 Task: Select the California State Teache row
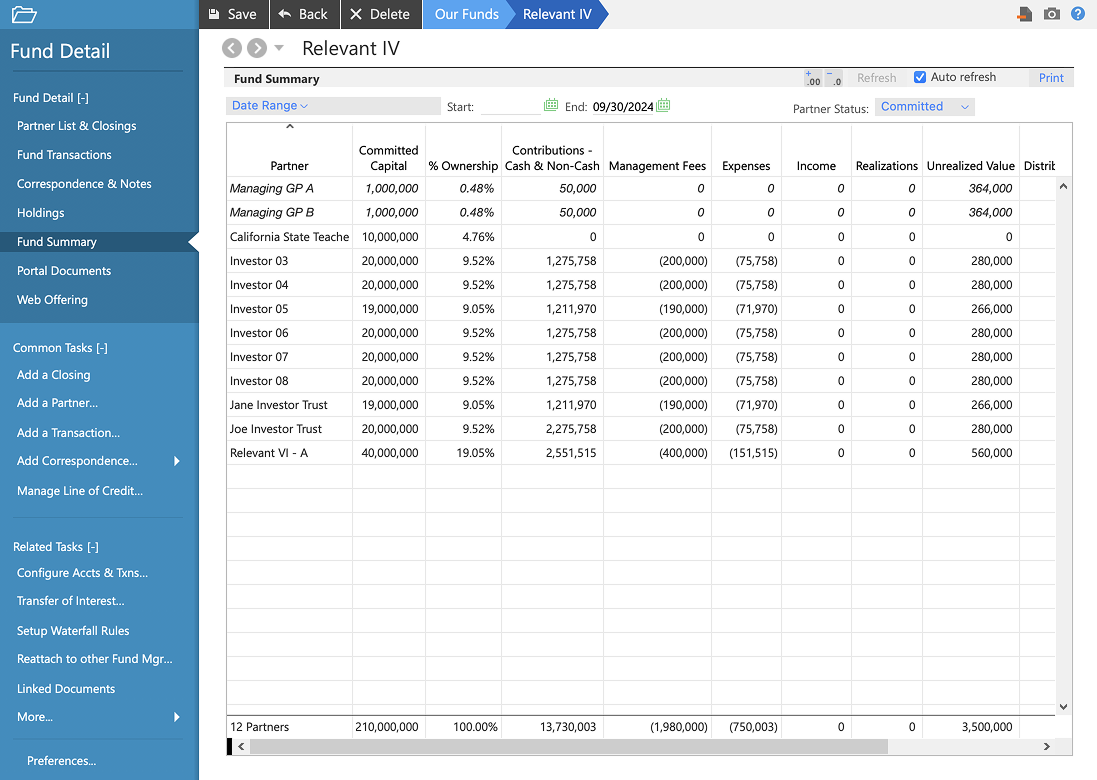(x=641, y=236)
